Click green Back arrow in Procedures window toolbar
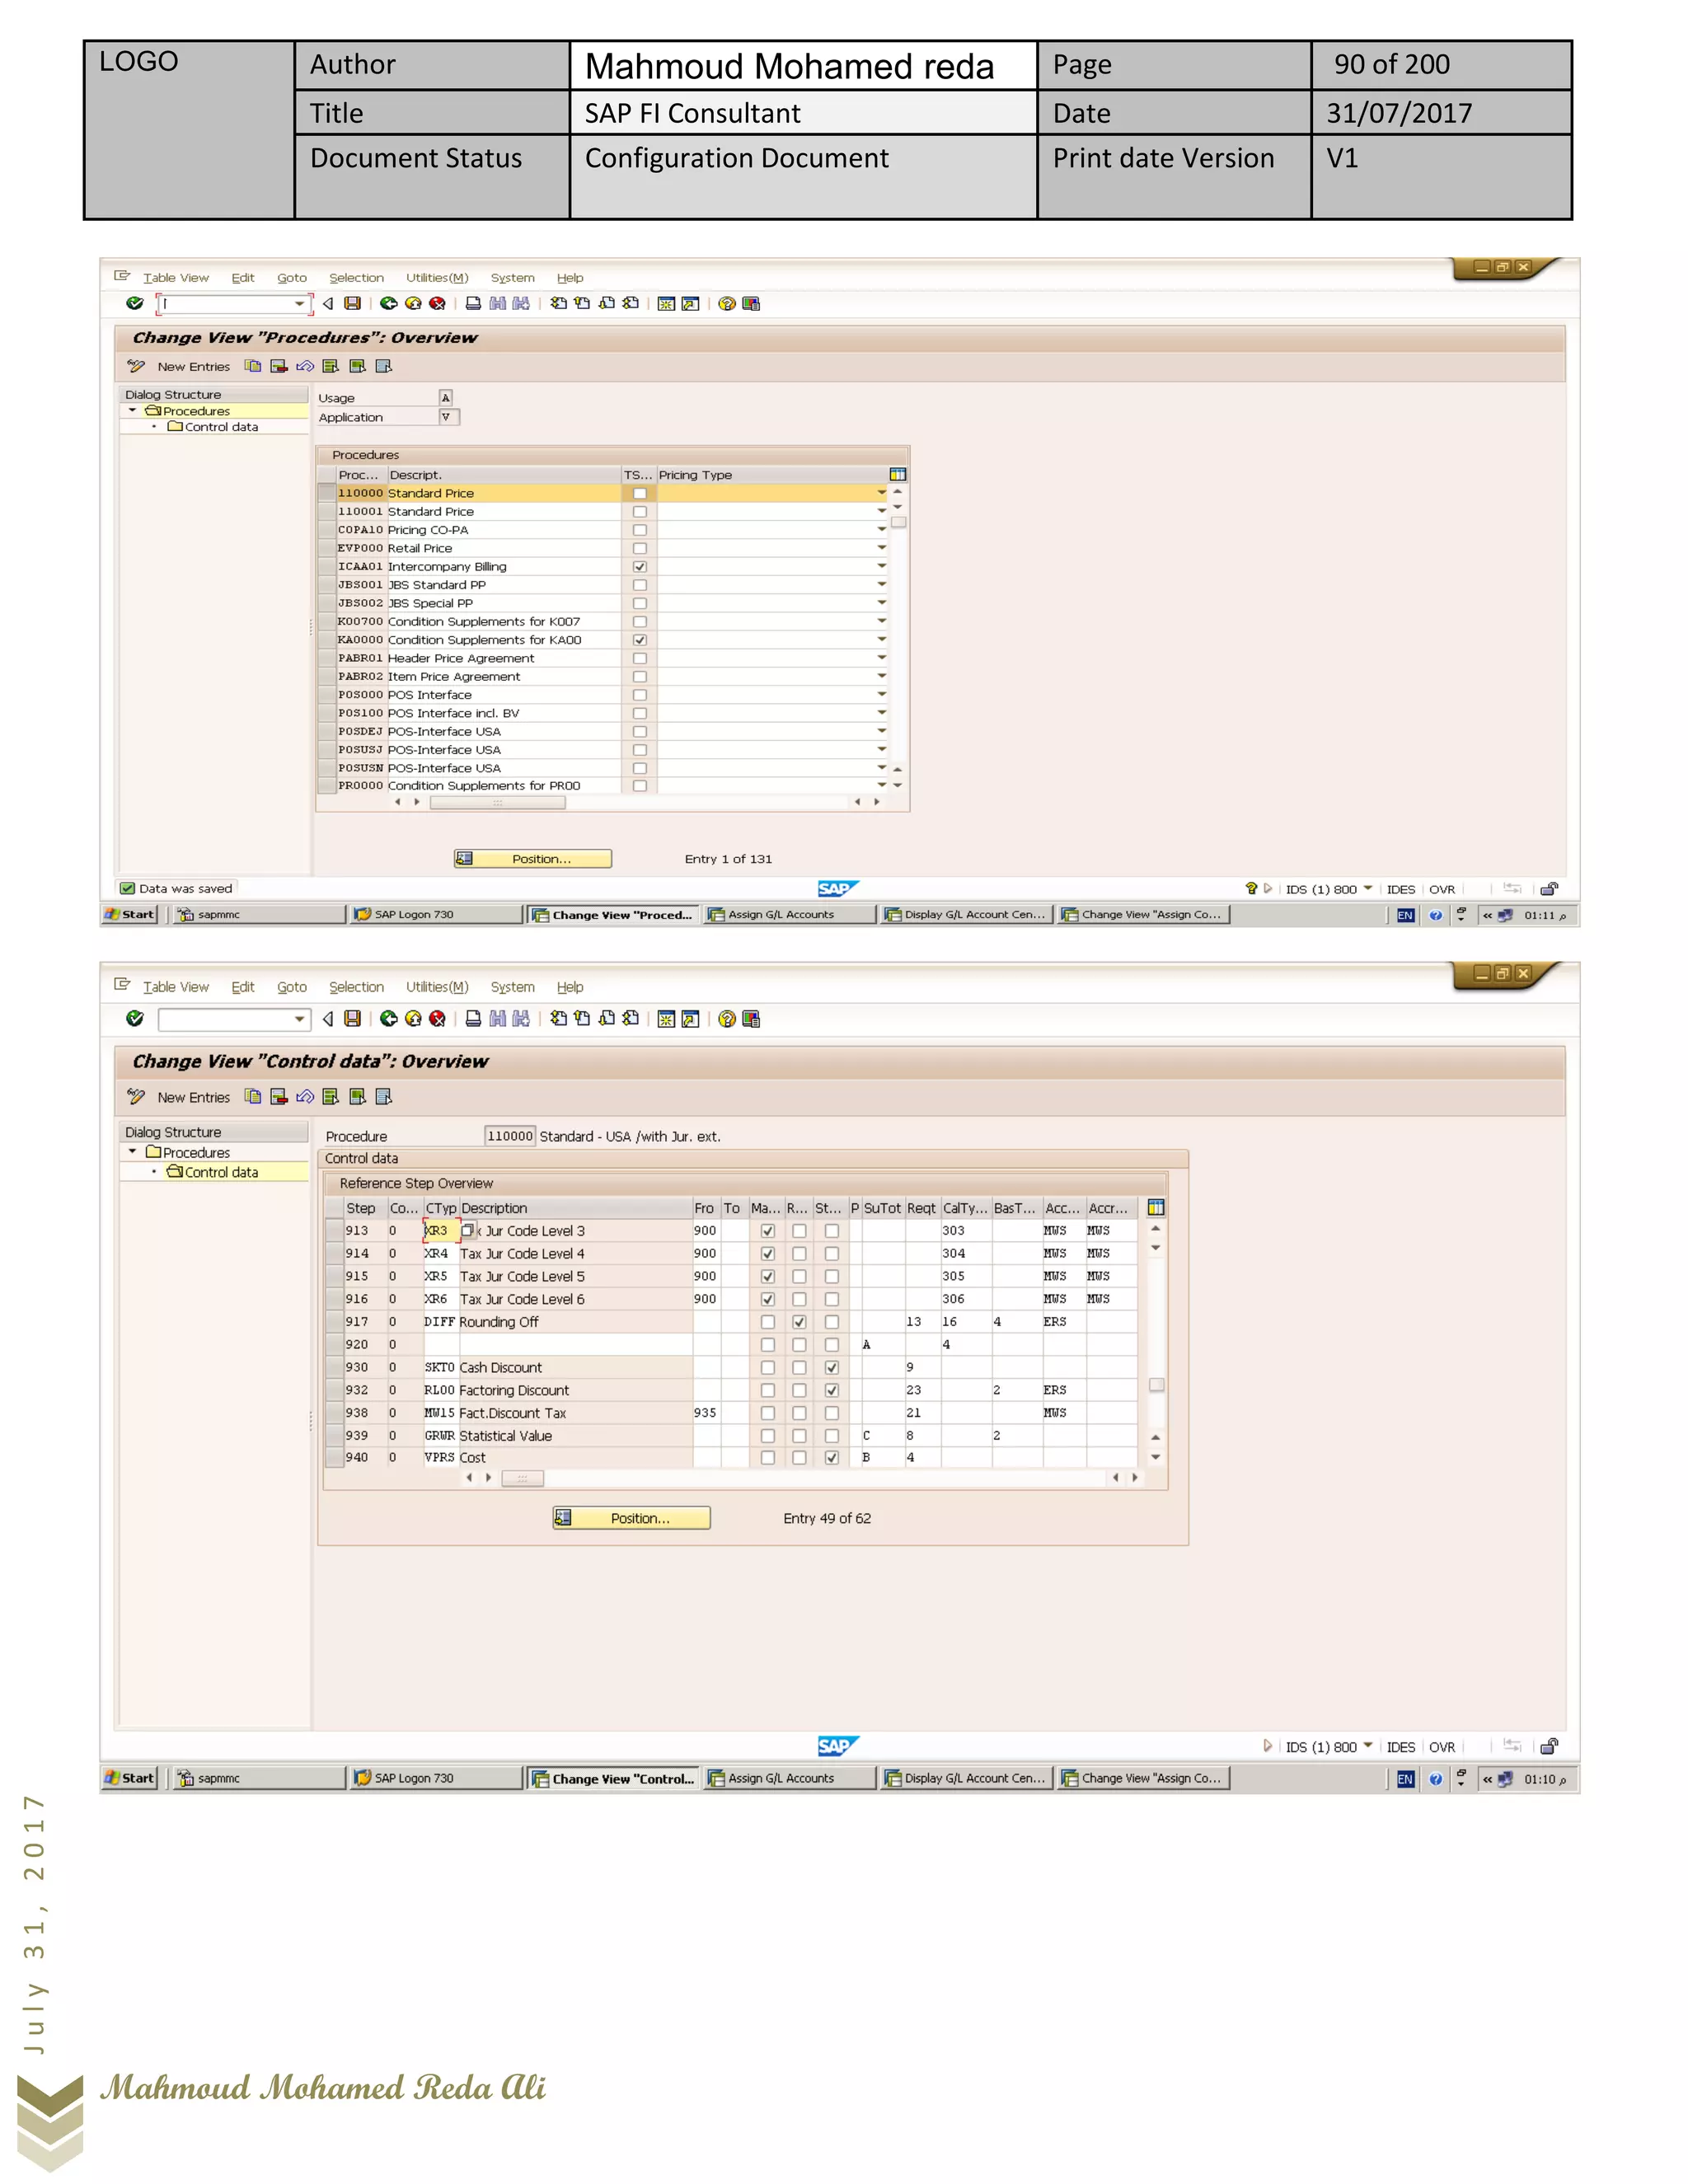The image size is (1688, 2184). pos(389,303)
